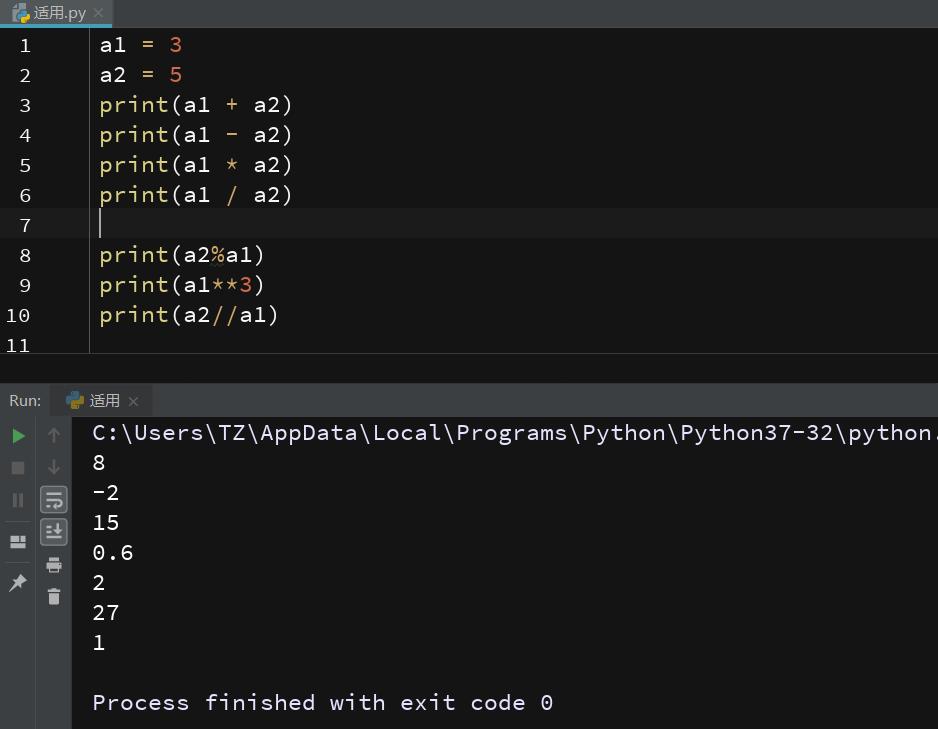Click the down arrow in the console toolbar
This screenshot has height=729, width=938.
[x=53, y=467]
